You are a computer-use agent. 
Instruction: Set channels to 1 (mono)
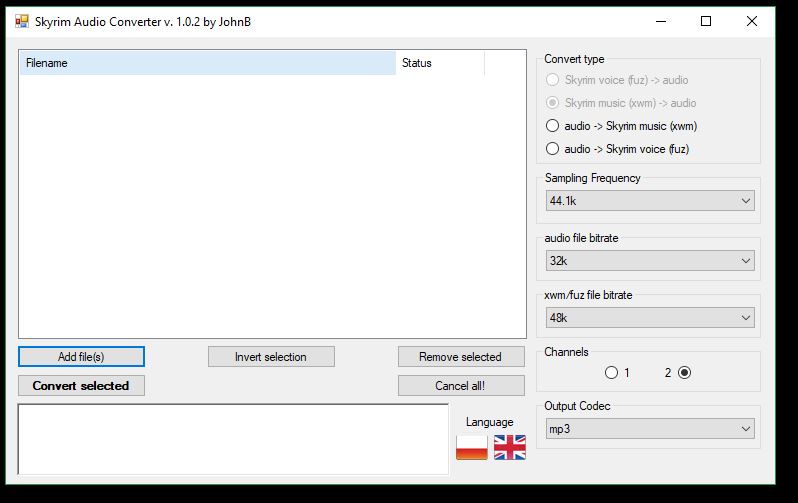(611, 373)
